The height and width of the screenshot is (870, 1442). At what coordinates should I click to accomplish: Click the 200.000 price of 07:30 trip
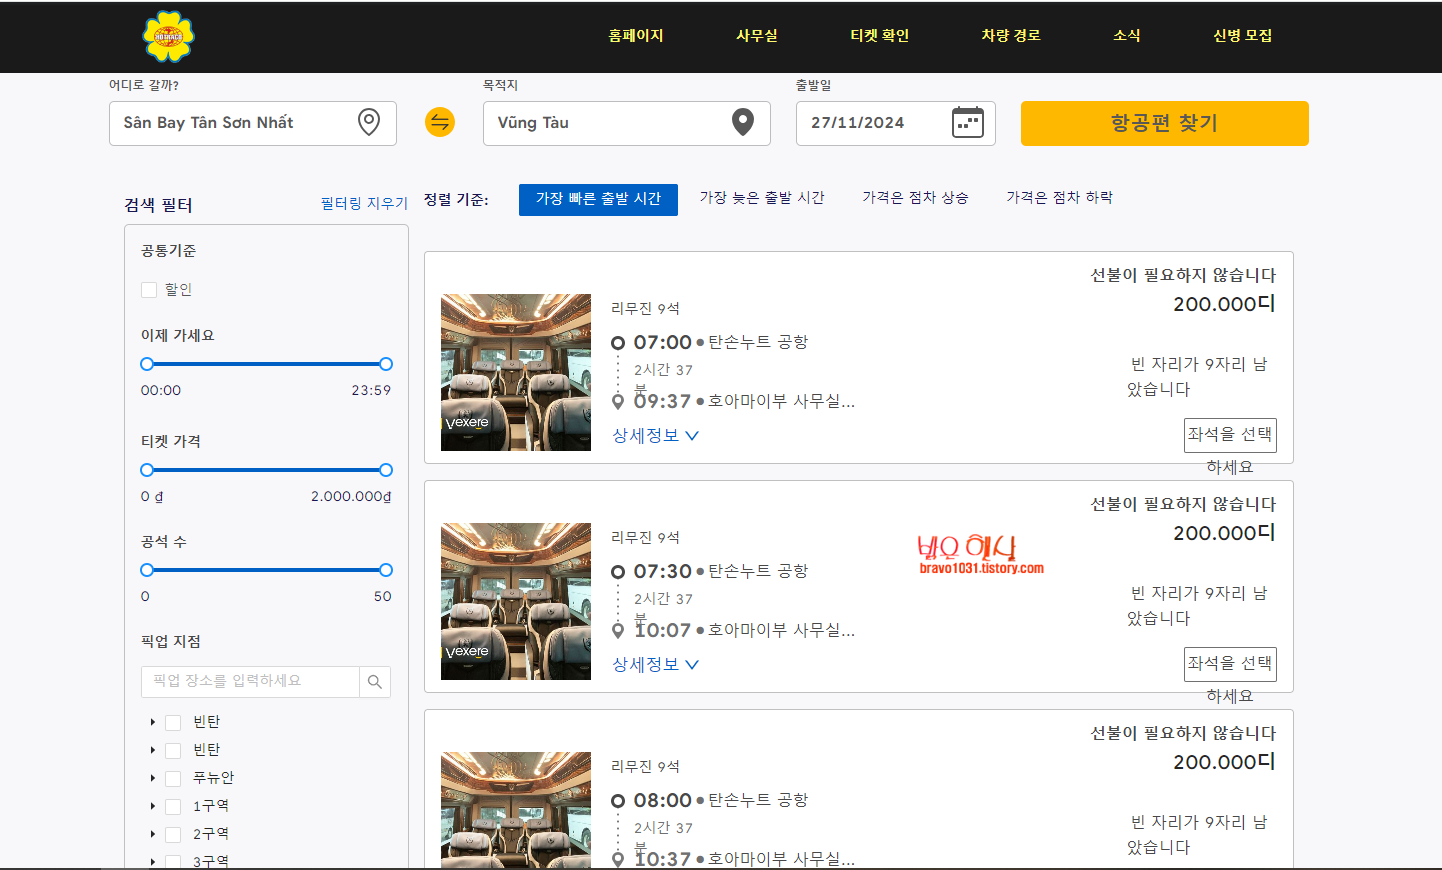1224,534
